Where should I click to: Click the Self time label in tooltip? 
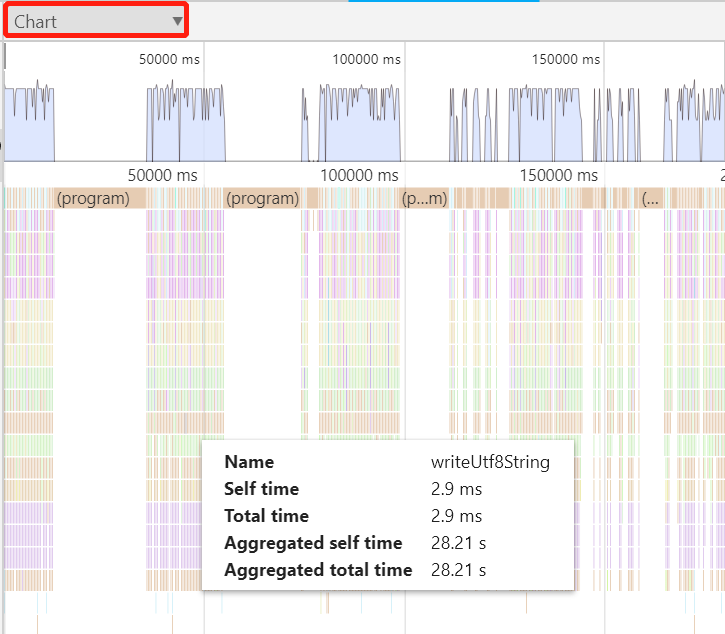click(x=261, y=489)
